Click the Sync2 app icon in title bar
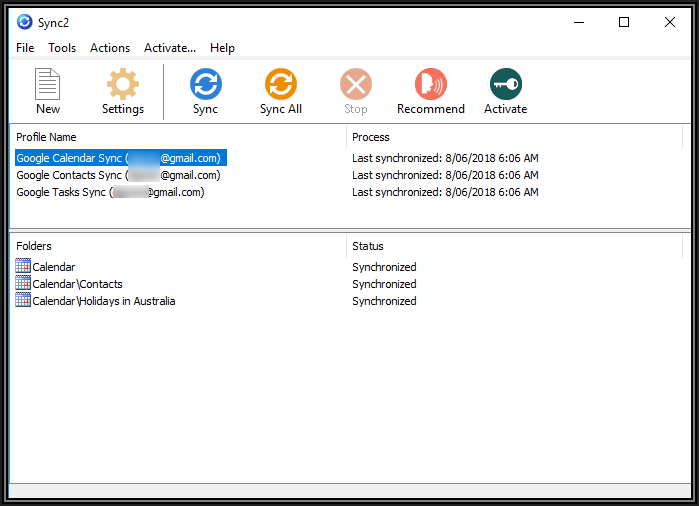Image resolution: width=699 pixels, height=506 pixels. (25, 22)
